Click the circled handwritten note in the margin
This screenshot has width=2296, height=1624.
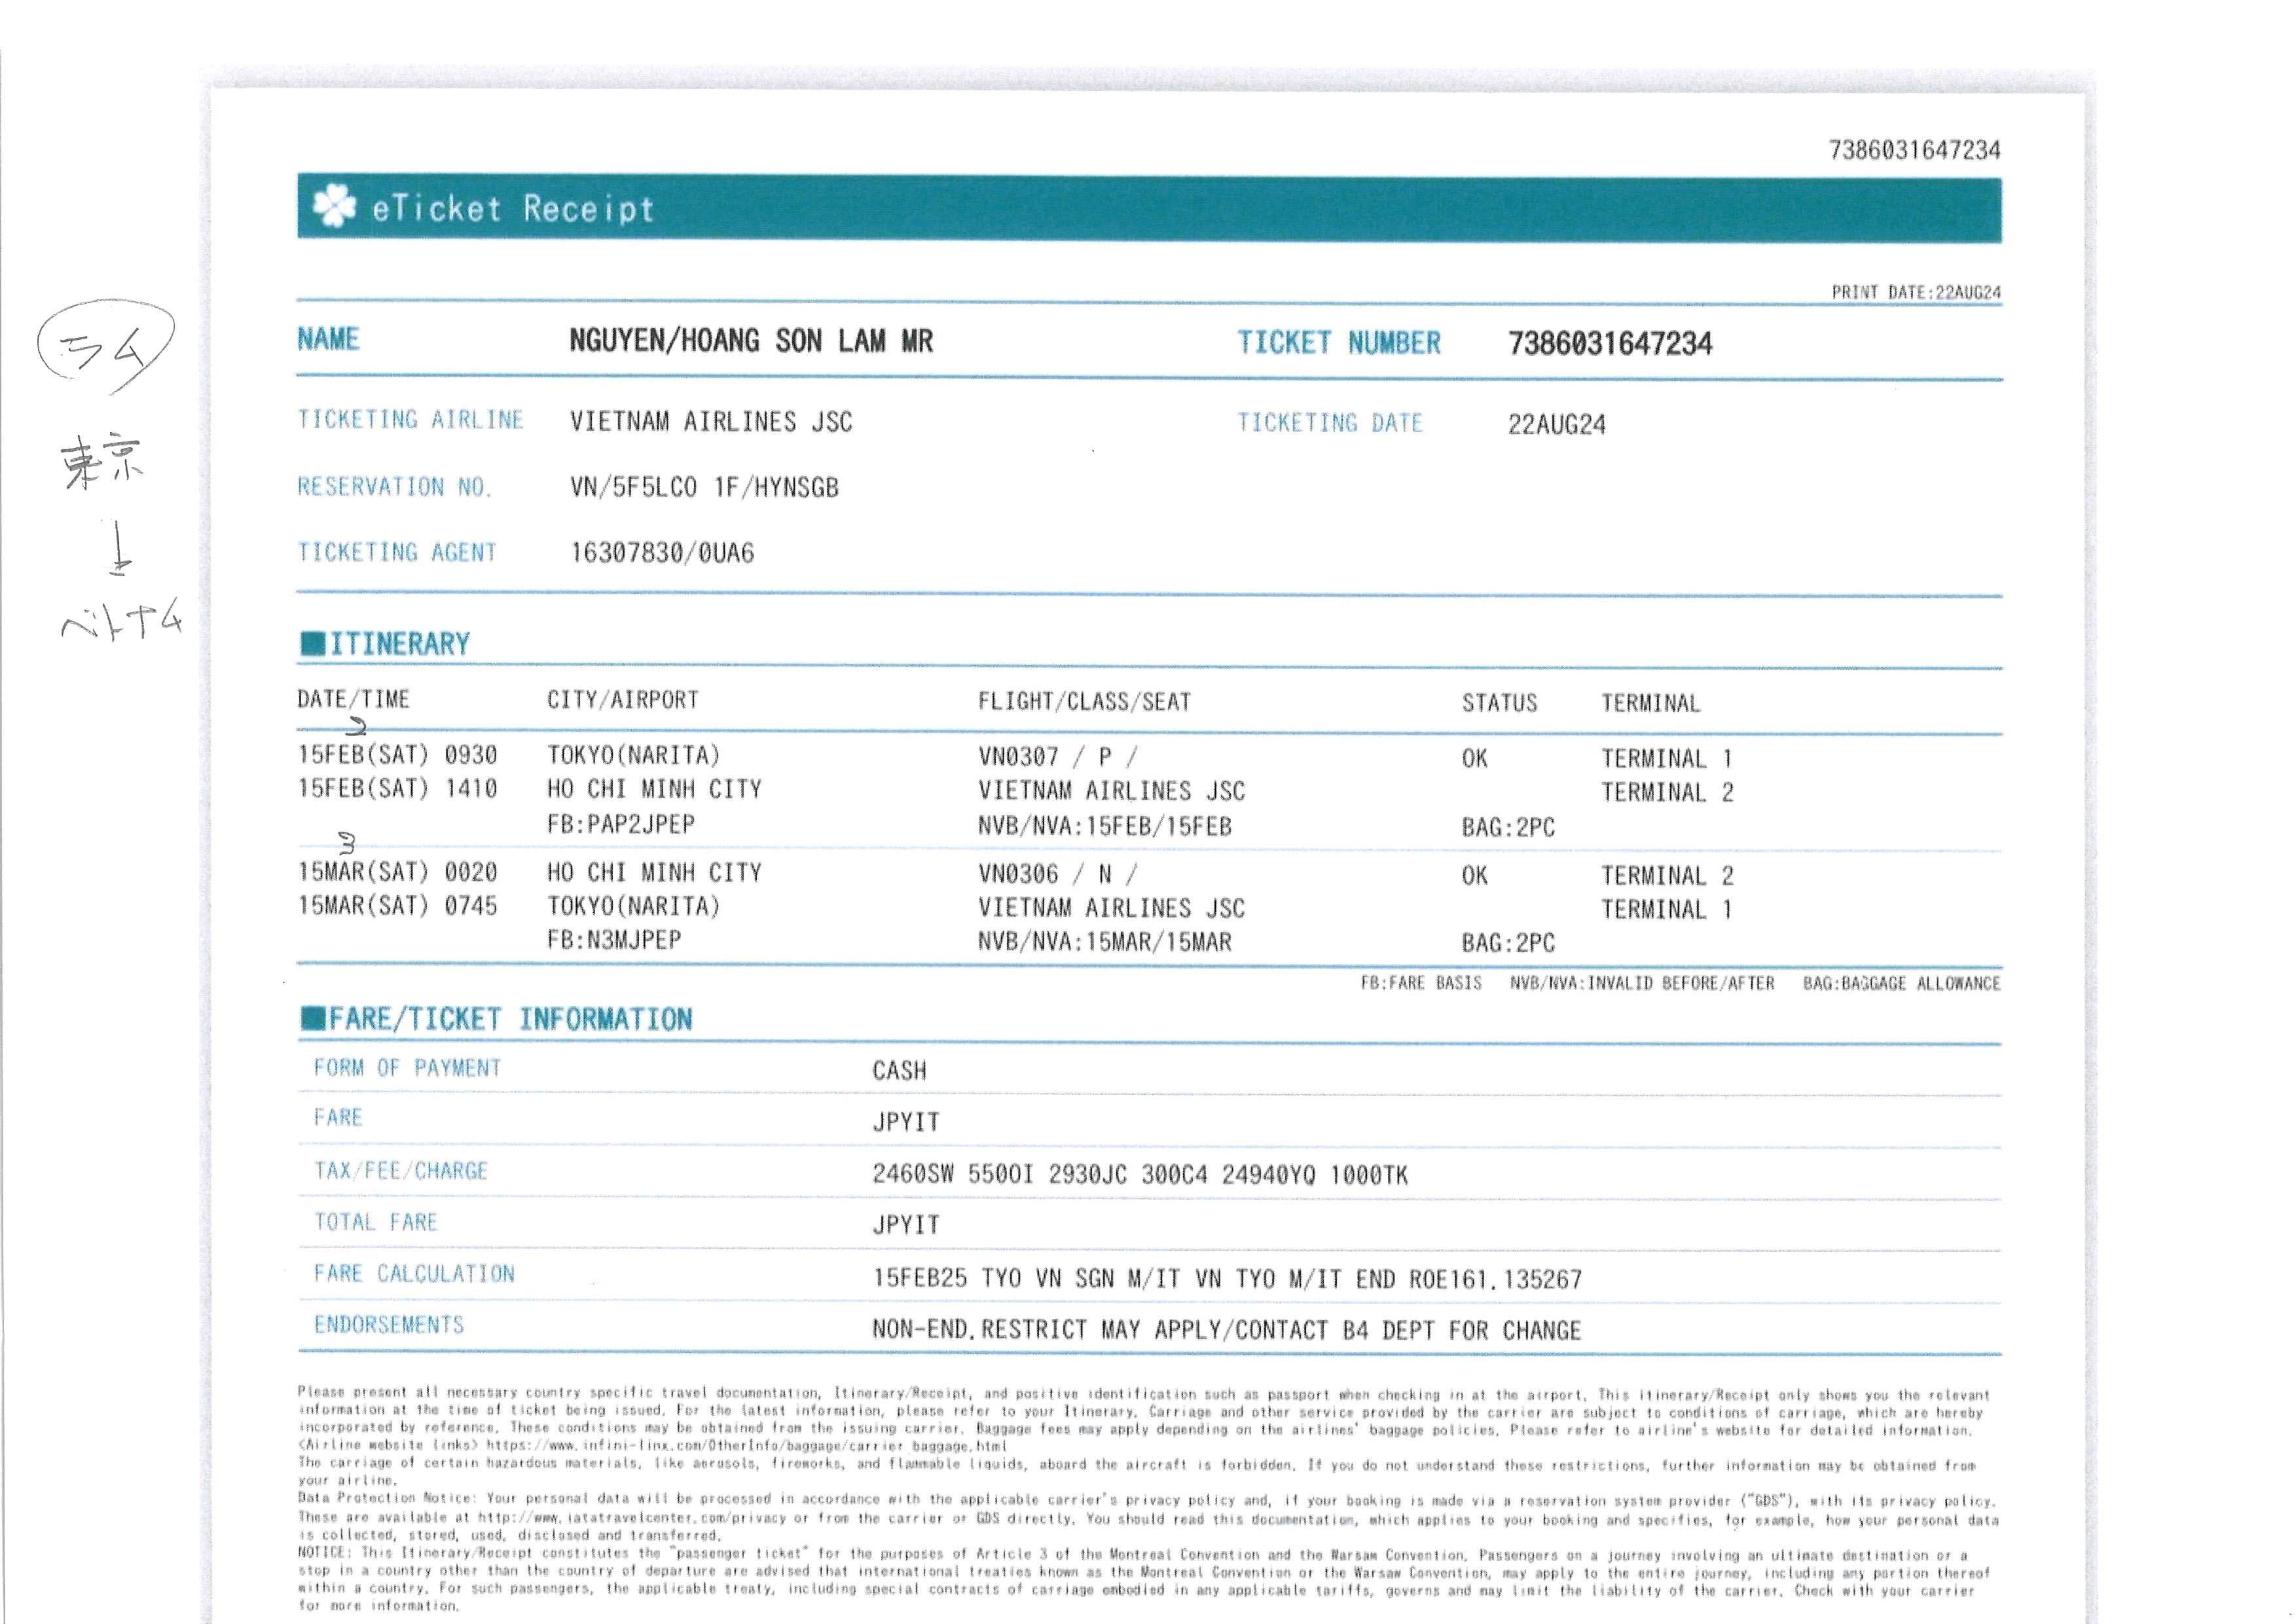click(x=105, y=346)
